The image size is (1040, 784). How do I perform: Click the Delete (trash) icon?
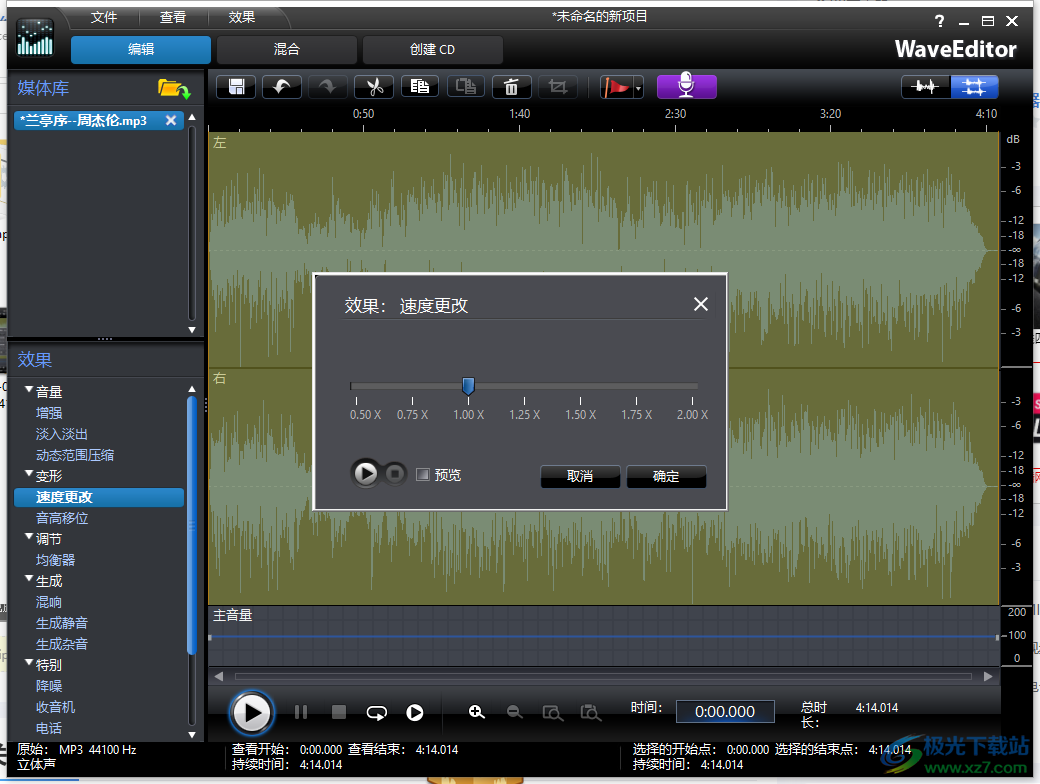coord(511,87)
